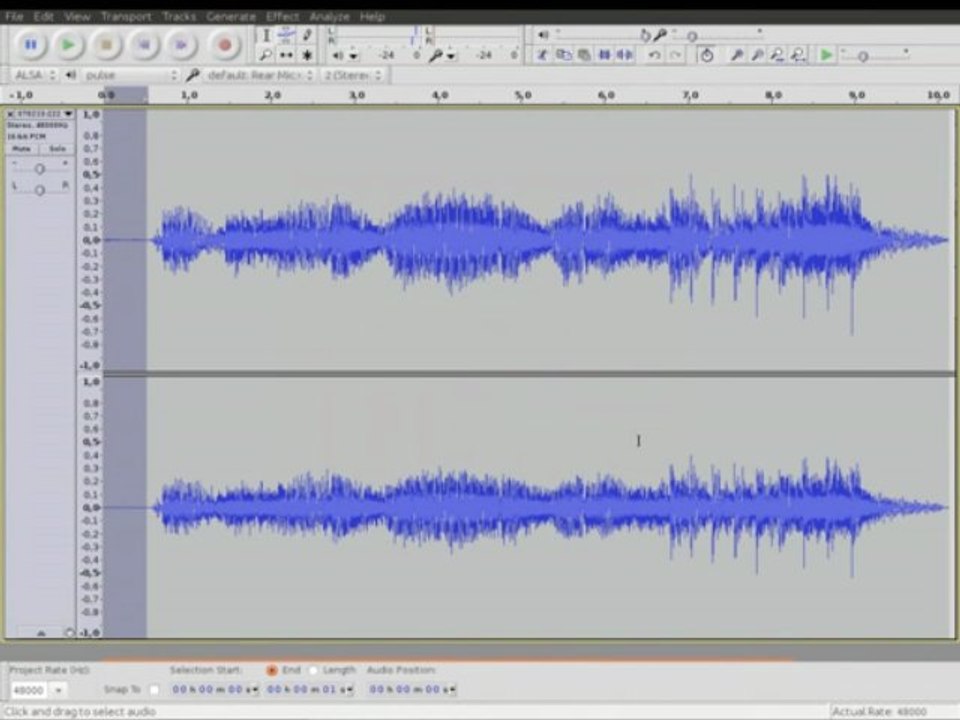Screen dimensions: 960x720
Task: Fit project in window zoom icon
Action: tap(798, 55)
